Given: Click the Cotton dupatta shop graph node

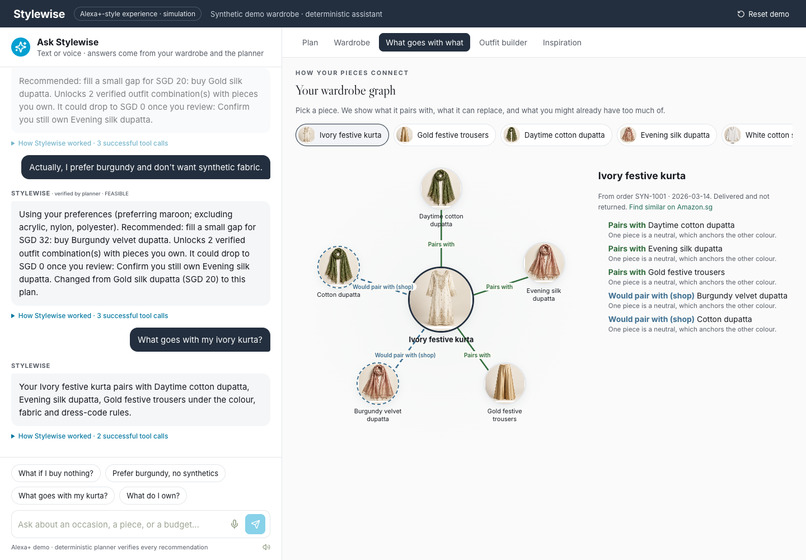Looking at the screenshot, I should click(338, 266).
